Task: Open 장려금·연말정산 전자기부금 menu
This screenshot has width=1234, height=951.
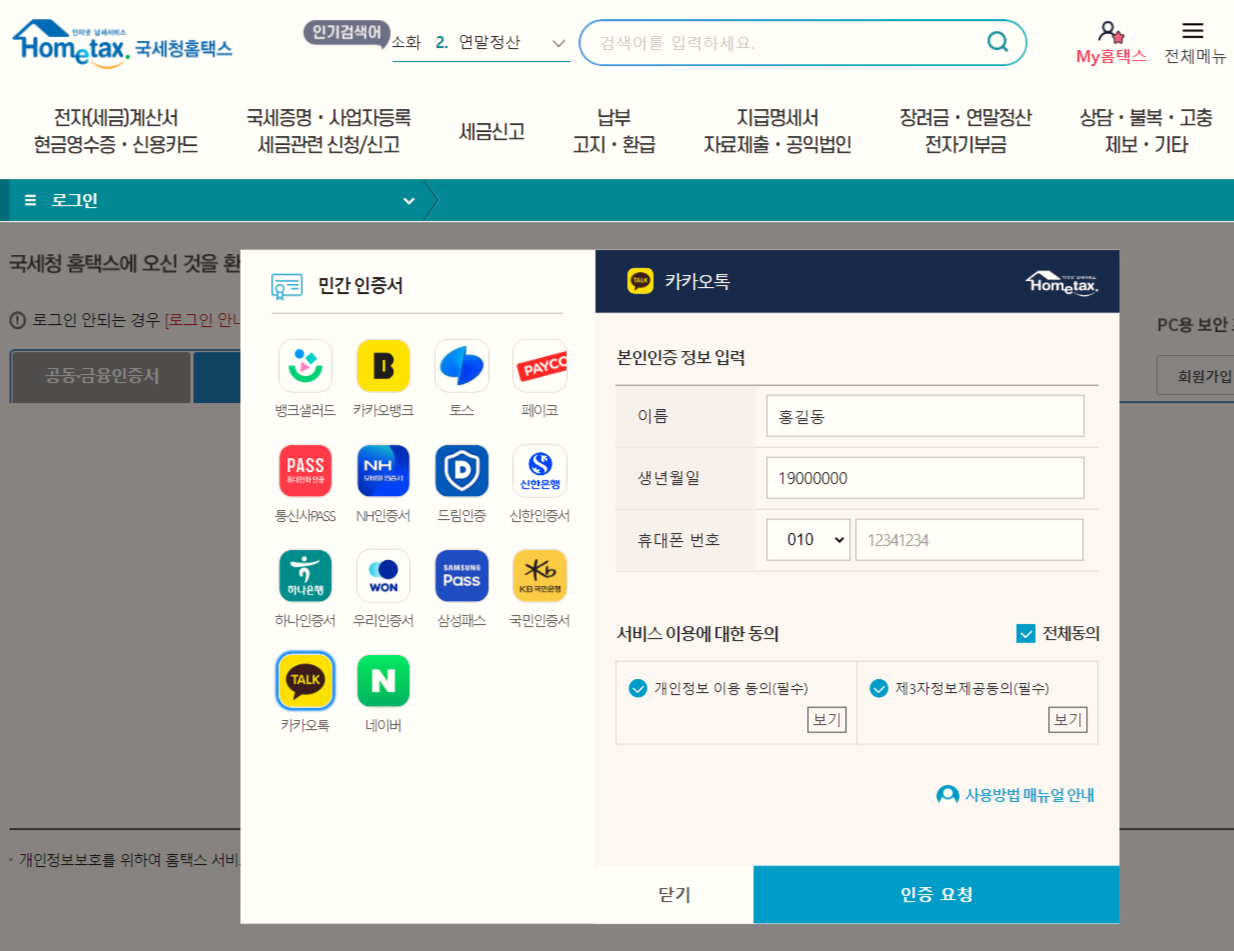Action: (965, 131)
